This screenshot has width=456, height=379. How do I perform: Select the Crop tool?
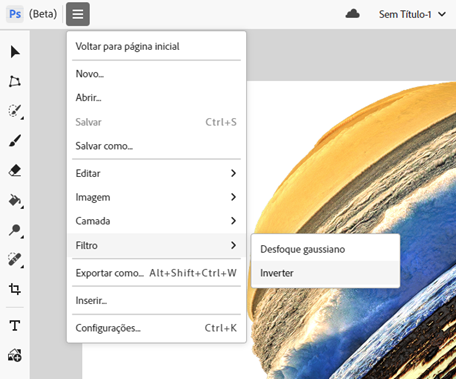tap(15, 289)
